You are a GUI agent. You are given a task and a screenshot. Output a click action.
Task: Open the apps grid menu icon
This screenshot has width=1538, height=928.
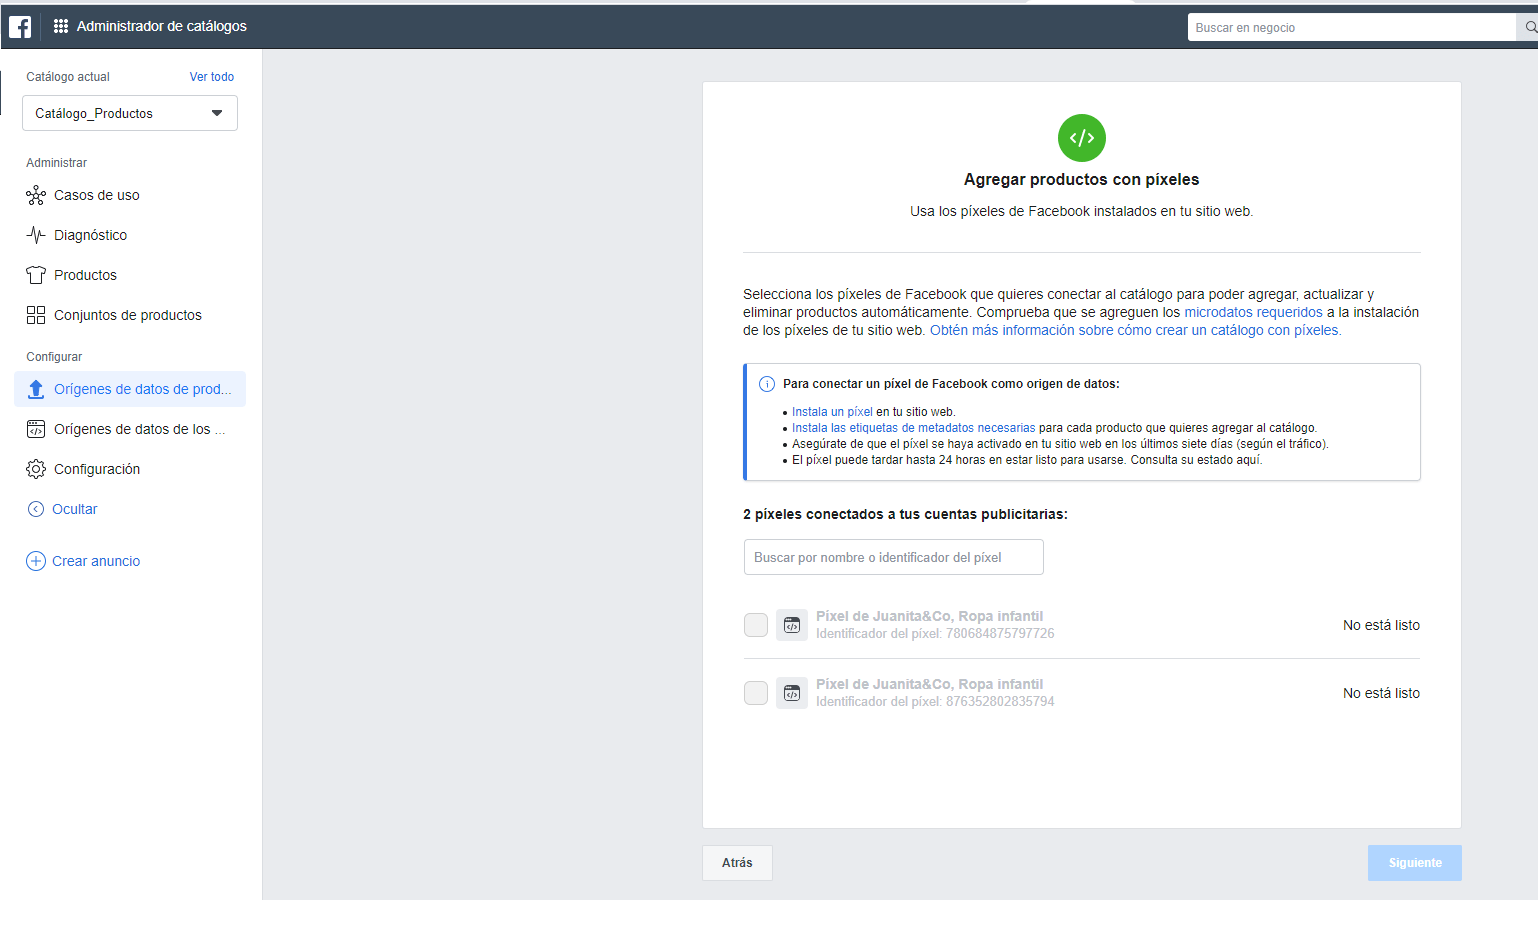61,26
